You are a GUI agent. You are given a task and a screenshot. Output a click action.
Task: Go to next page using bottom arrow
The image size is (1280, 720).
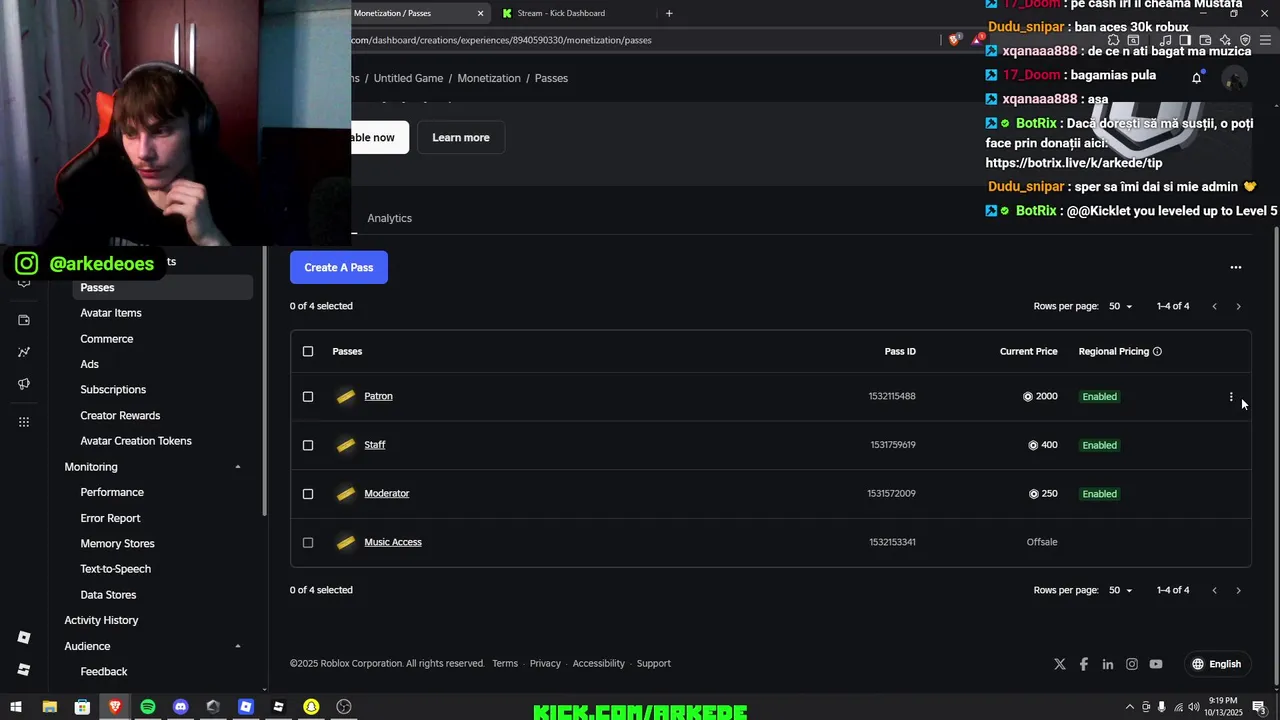pos(1238,590)
